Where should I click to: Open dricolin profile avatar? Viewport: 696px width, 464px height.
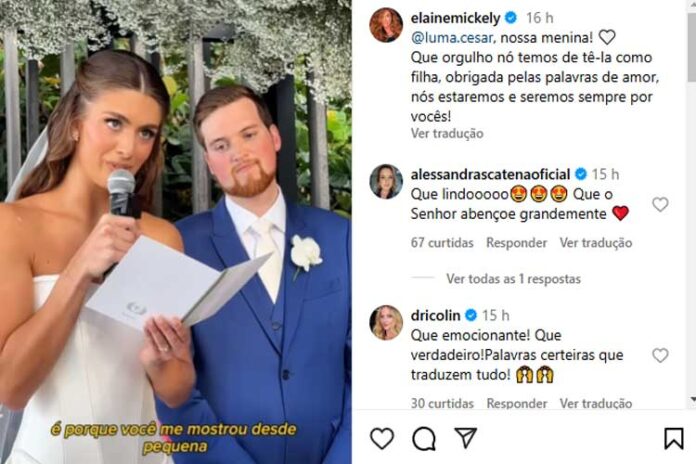(x=386, y=322)
